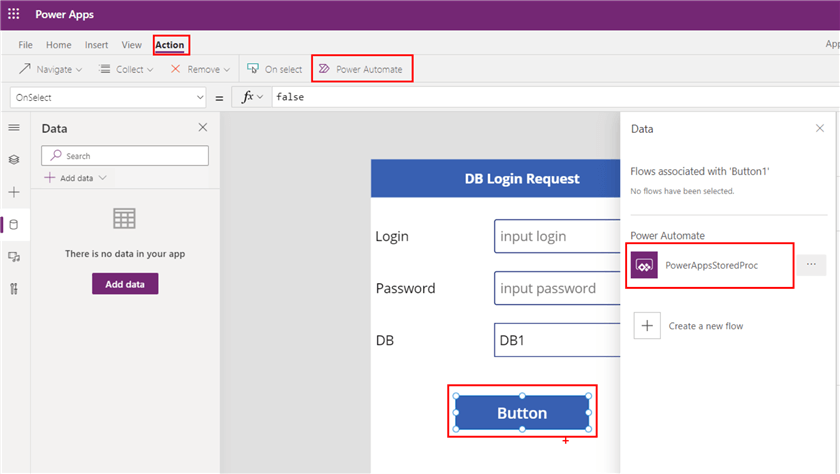Open the app launcher waffle icon

pos(13,14)
